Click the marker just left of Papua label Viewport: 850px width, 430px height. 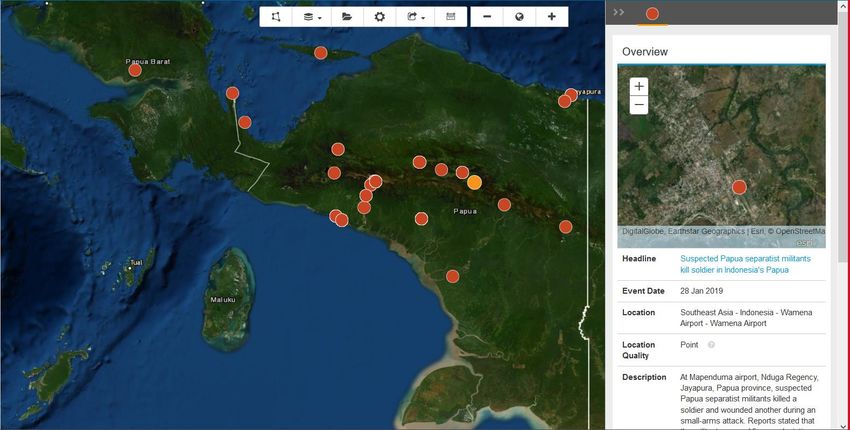[x=422, y=219]
